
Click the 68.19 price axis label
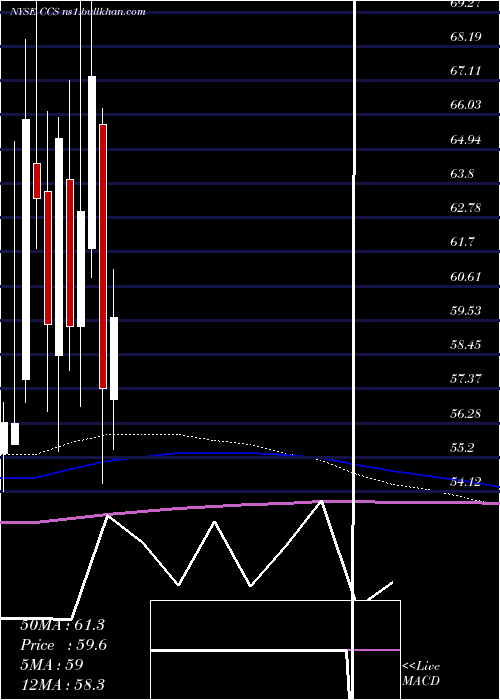[466, 36]
